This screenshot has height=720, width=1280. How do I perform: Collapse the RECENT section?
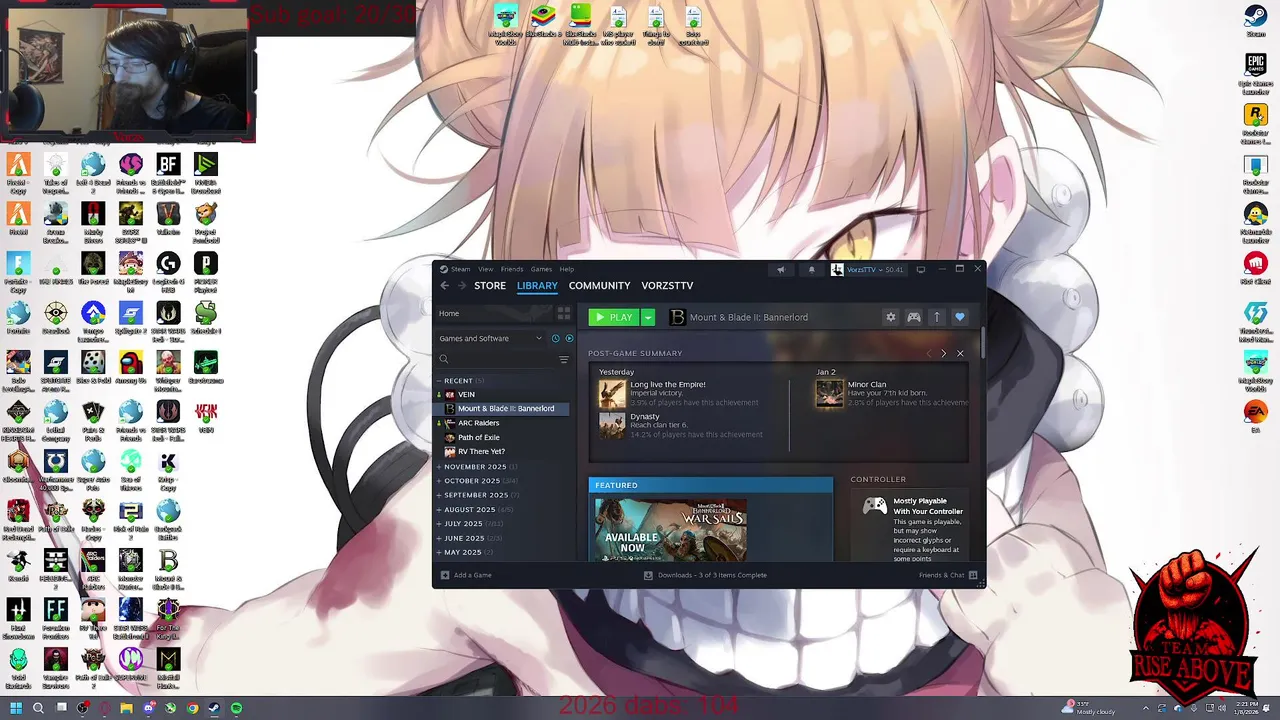coord(460,381)
